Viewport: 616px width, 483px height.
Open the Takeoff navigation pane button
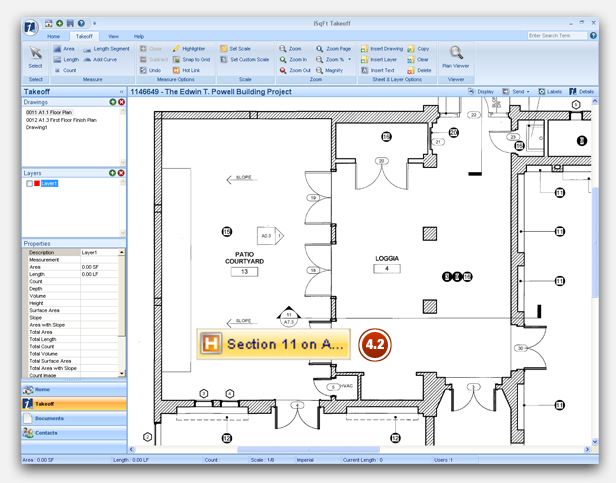pos(74,404)
